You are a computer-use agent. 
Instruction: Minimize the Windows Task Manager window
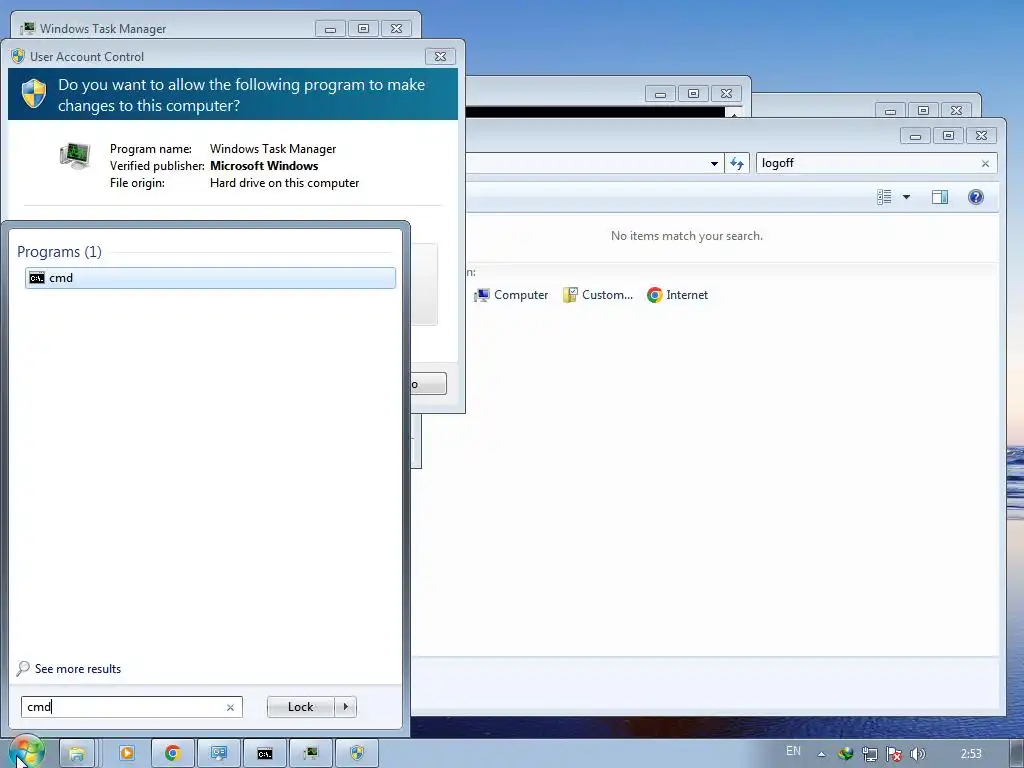click(x=330, y=28)
